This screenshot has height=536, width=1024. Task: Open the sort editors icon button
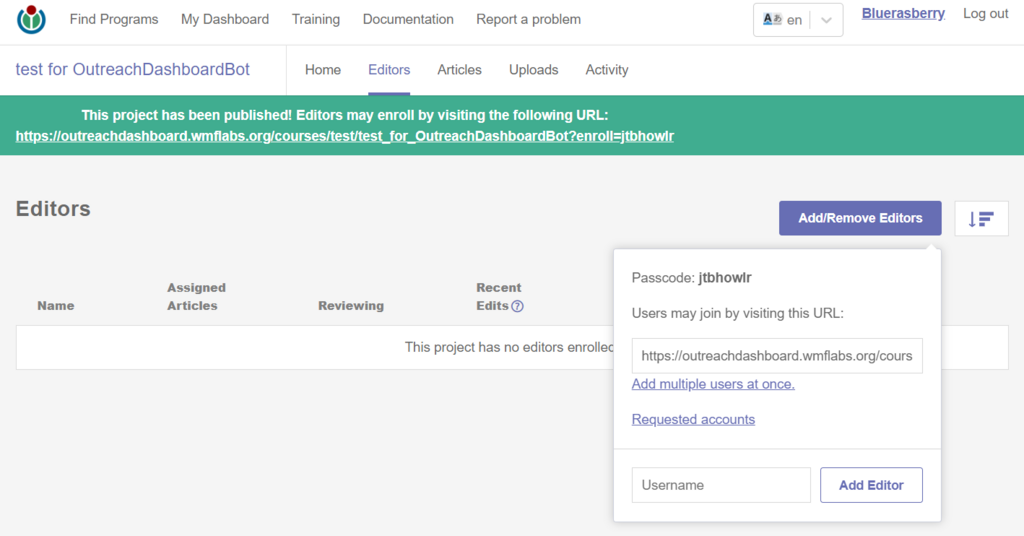point(981,219)
